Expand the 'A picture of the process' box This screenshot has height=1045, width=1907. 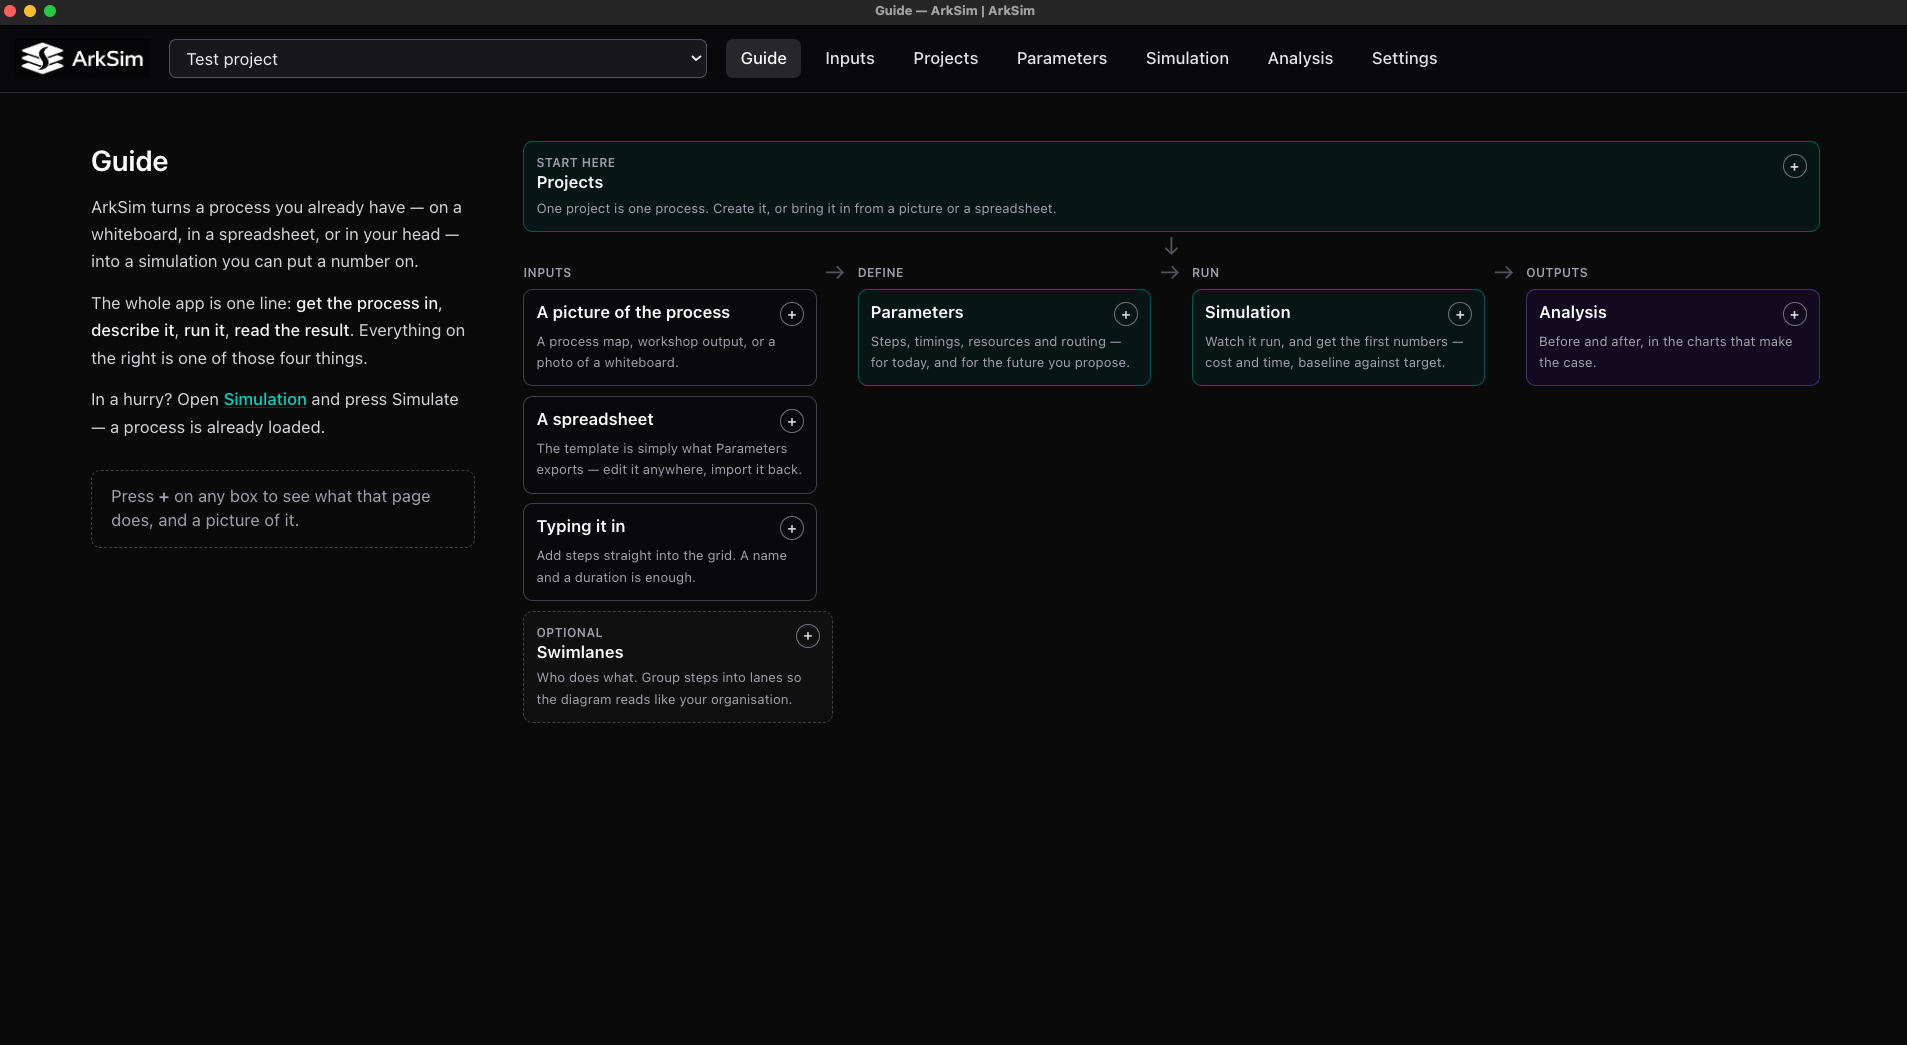(792, 315)
